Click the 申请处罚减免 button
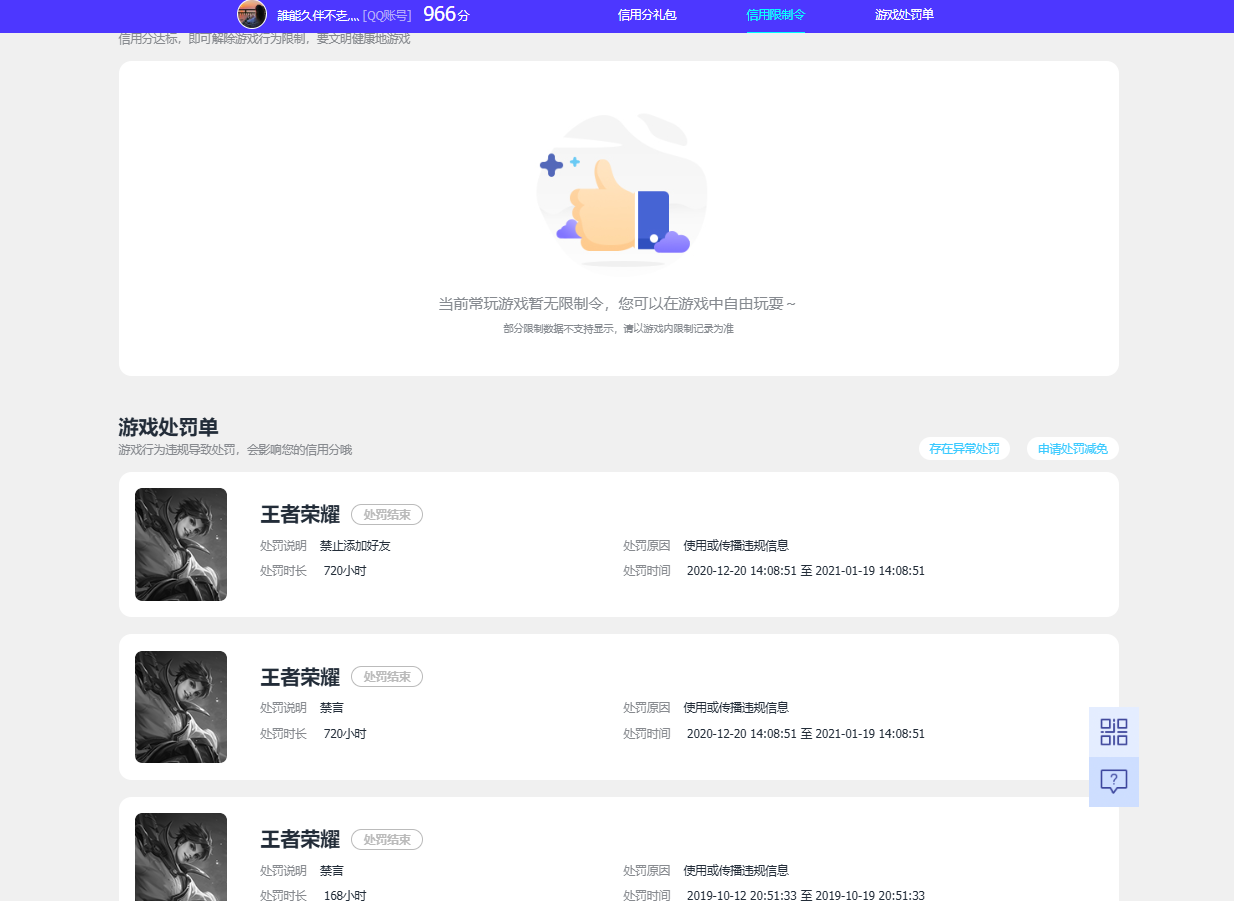 (1072, 448)
